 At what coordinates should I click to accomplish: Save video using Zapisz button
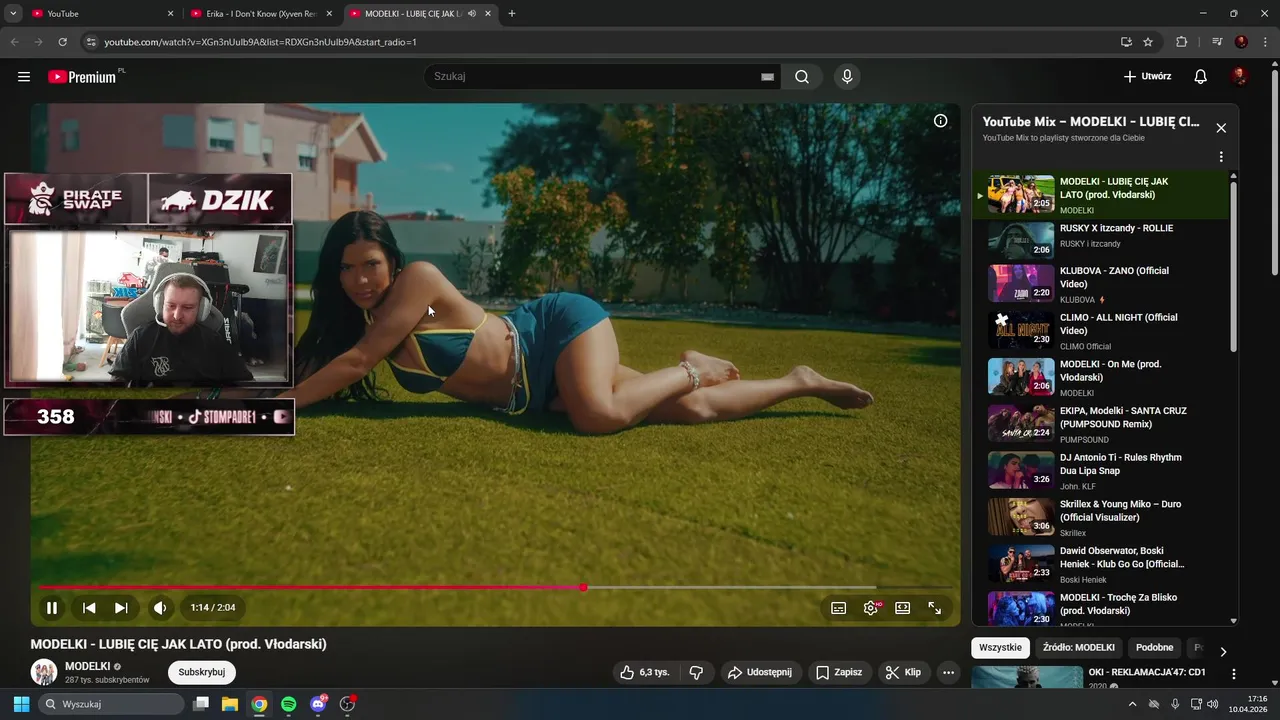[x=839, y=672]
